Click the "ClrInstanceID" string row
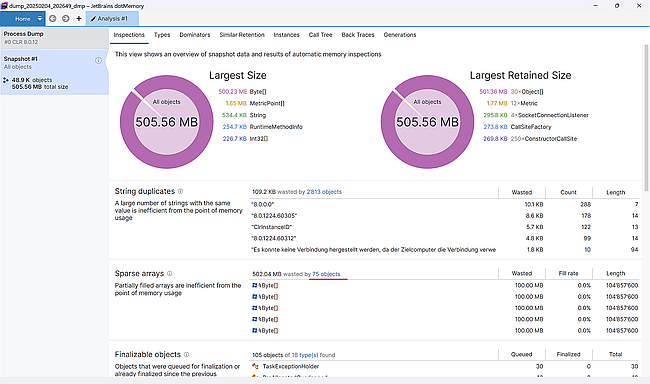Viewport: 650px width, 384px height. click(445, 227)
